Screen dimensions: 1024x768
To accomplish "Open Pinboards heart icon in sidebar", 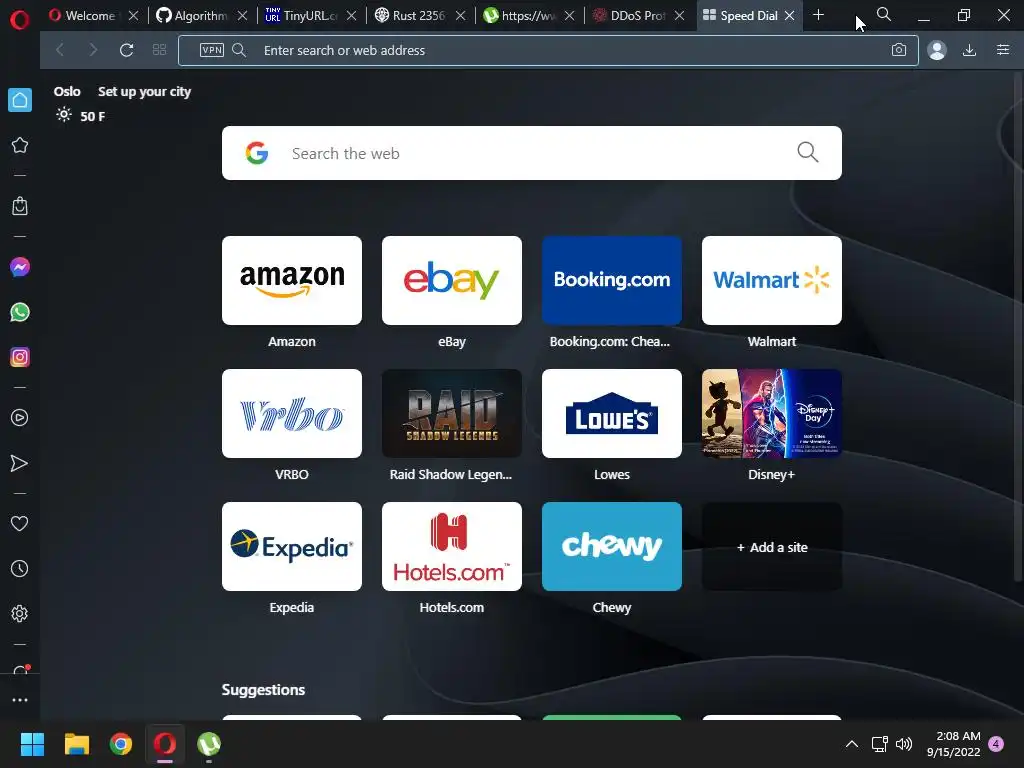I will click(20, 523).
